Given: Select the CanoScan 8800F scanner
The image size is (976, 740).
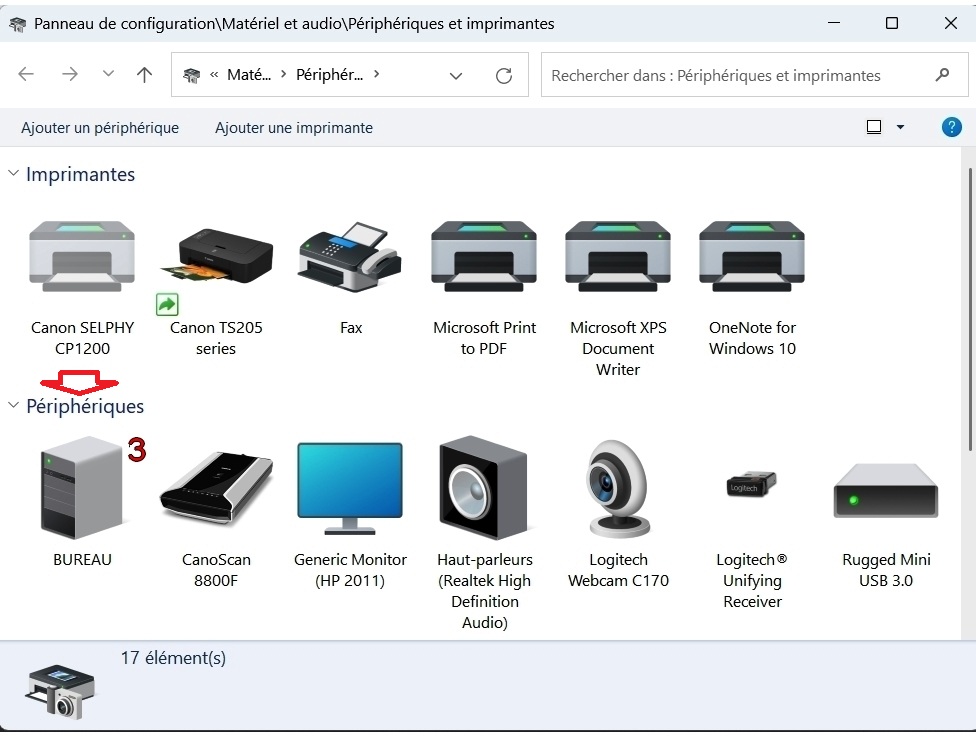Looking at the screenshot, I should (x=216, y=488).
